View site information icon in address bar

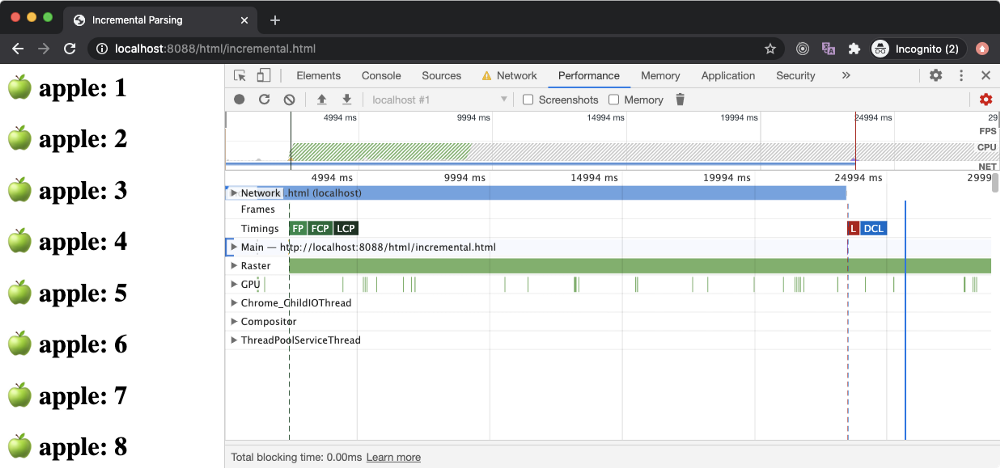pyautogui.click(x=101, y=48)
